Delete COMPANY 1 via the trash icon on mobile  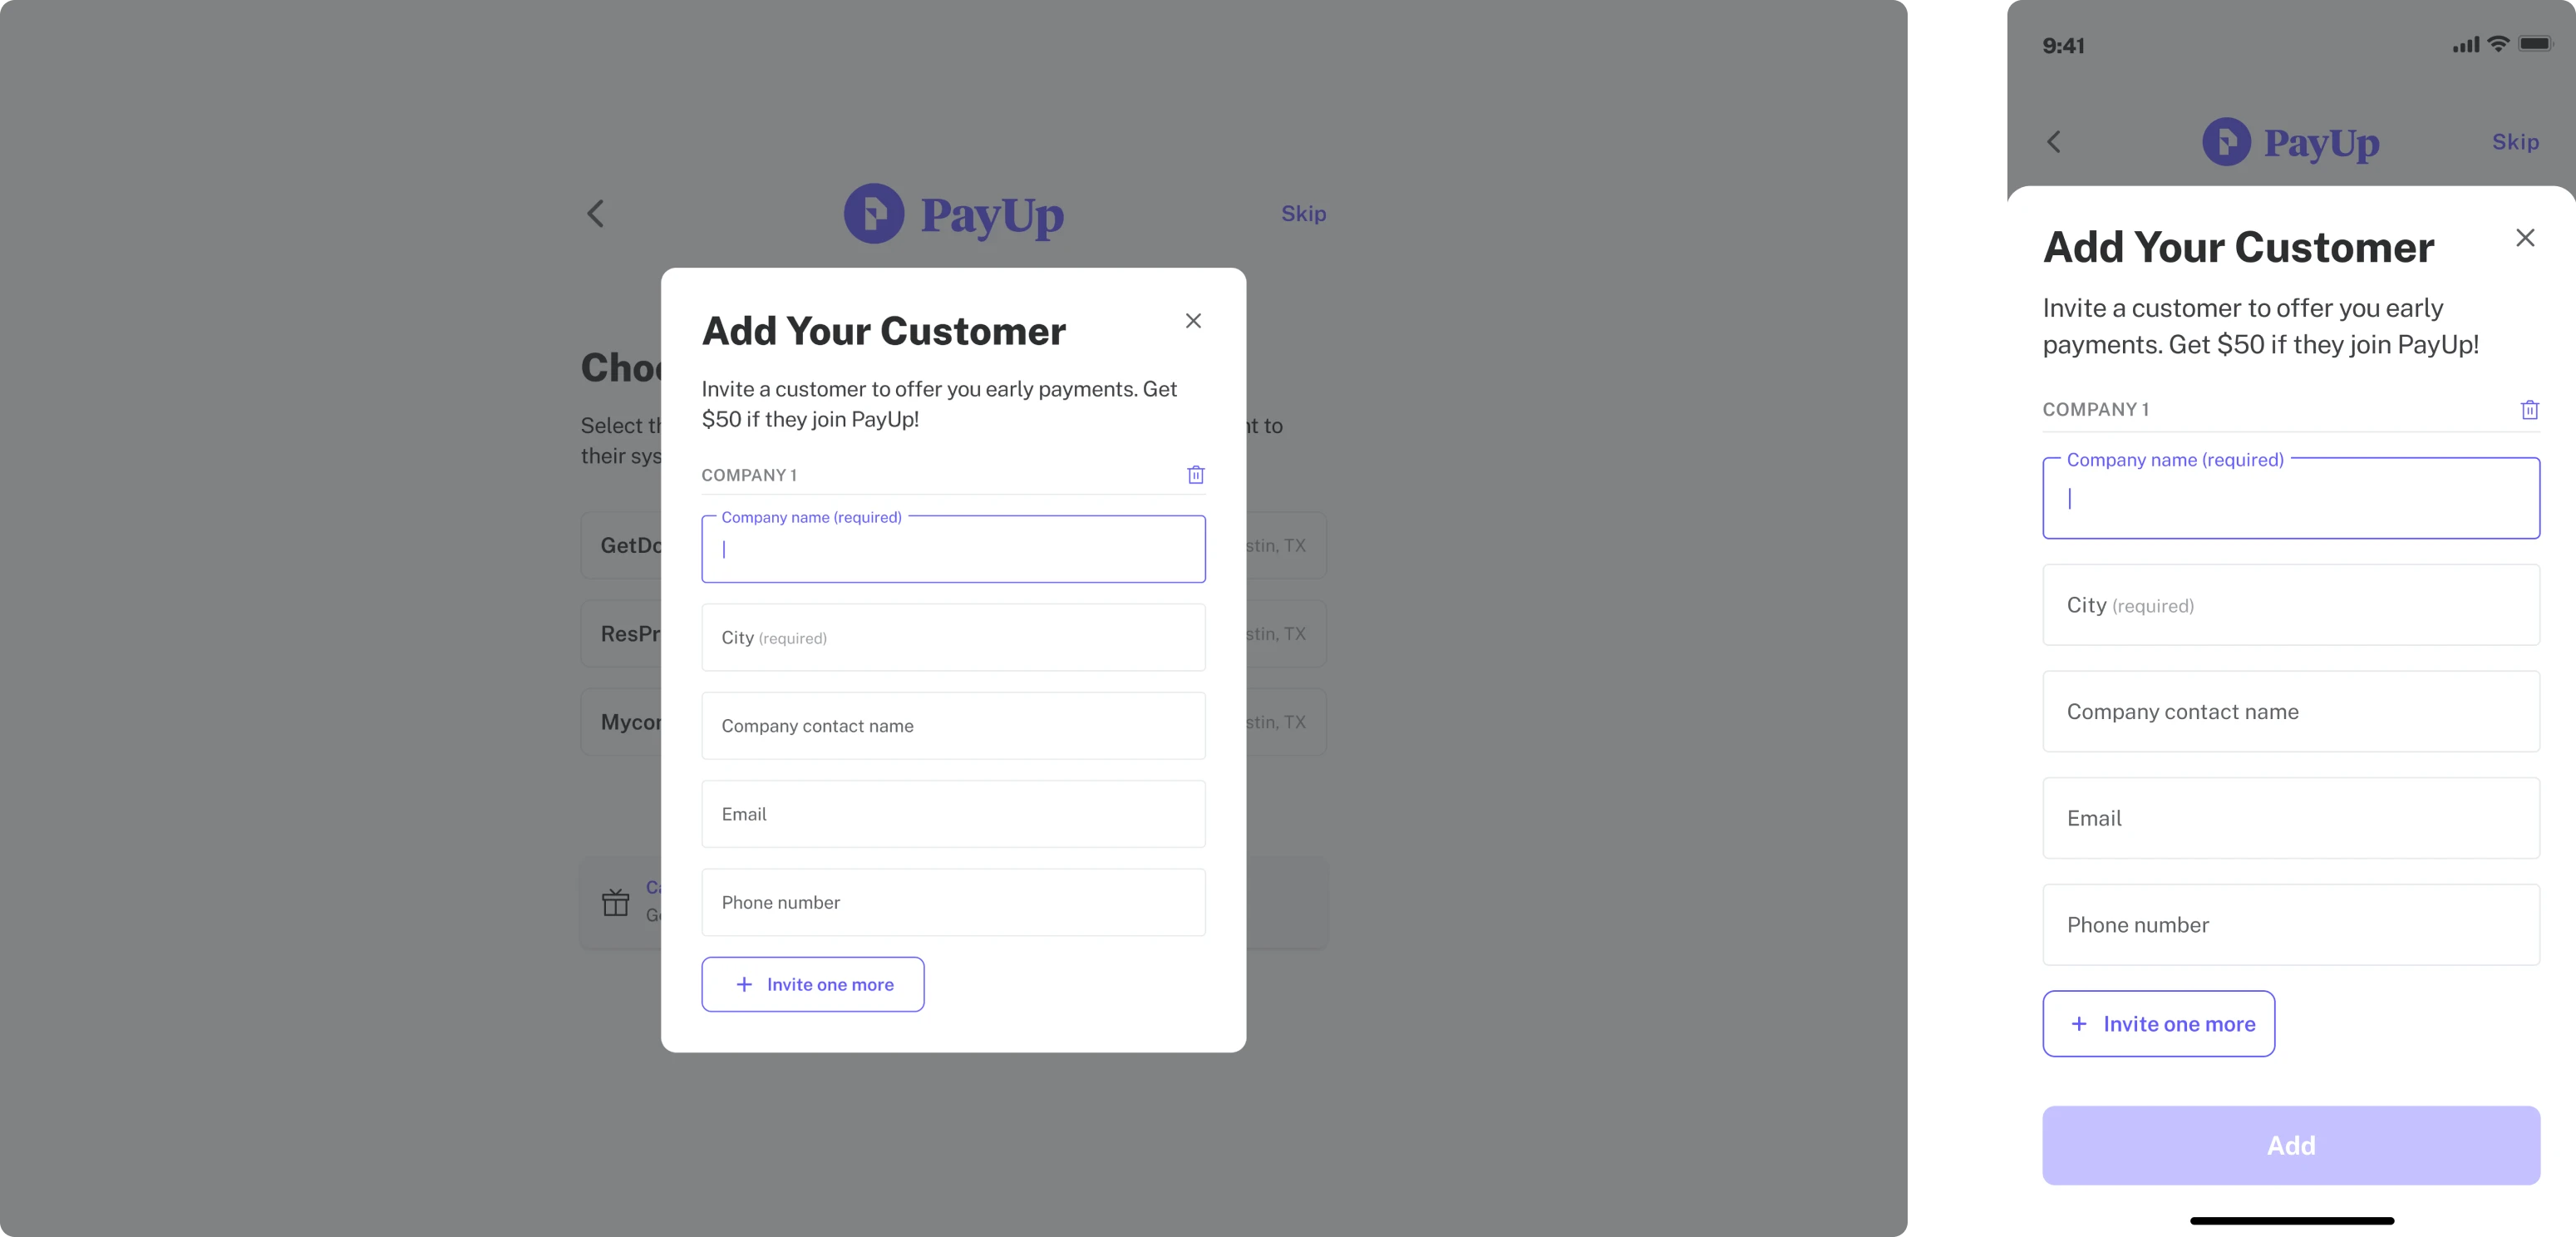pos(2530,409)
